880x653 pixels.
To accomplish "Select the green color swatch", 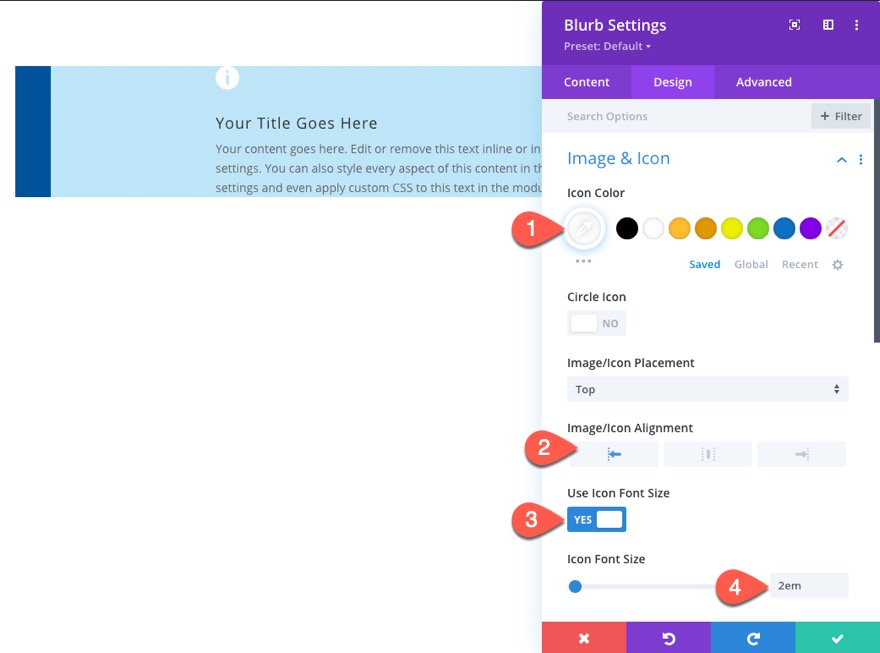I will [x=758, y=228].
